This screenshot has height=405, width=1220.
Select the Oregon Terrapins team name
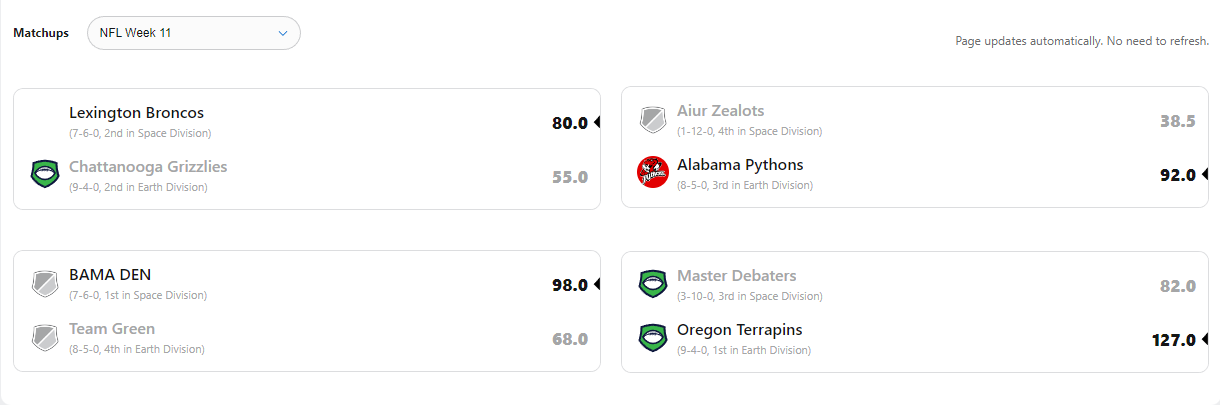(739, 330)
